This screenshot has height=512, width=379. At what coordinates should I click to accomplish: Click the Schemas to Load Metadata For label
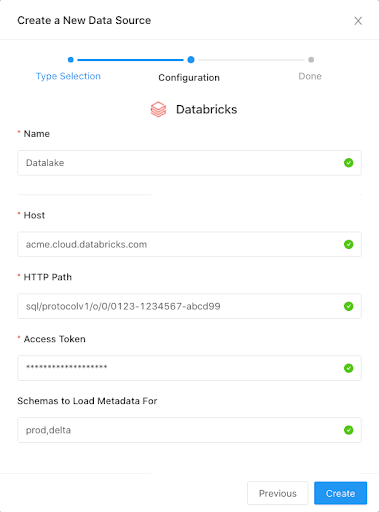[87, 401]
